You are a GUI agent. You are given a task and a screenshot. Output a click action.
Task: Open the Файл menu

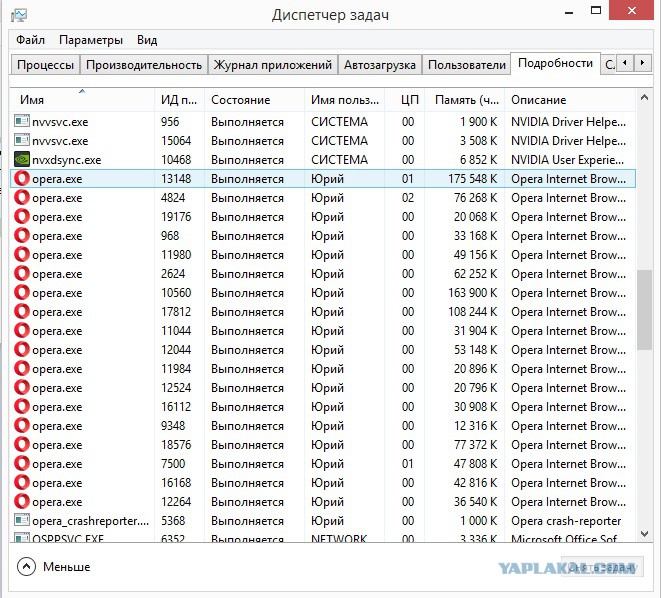coord(30,40)
